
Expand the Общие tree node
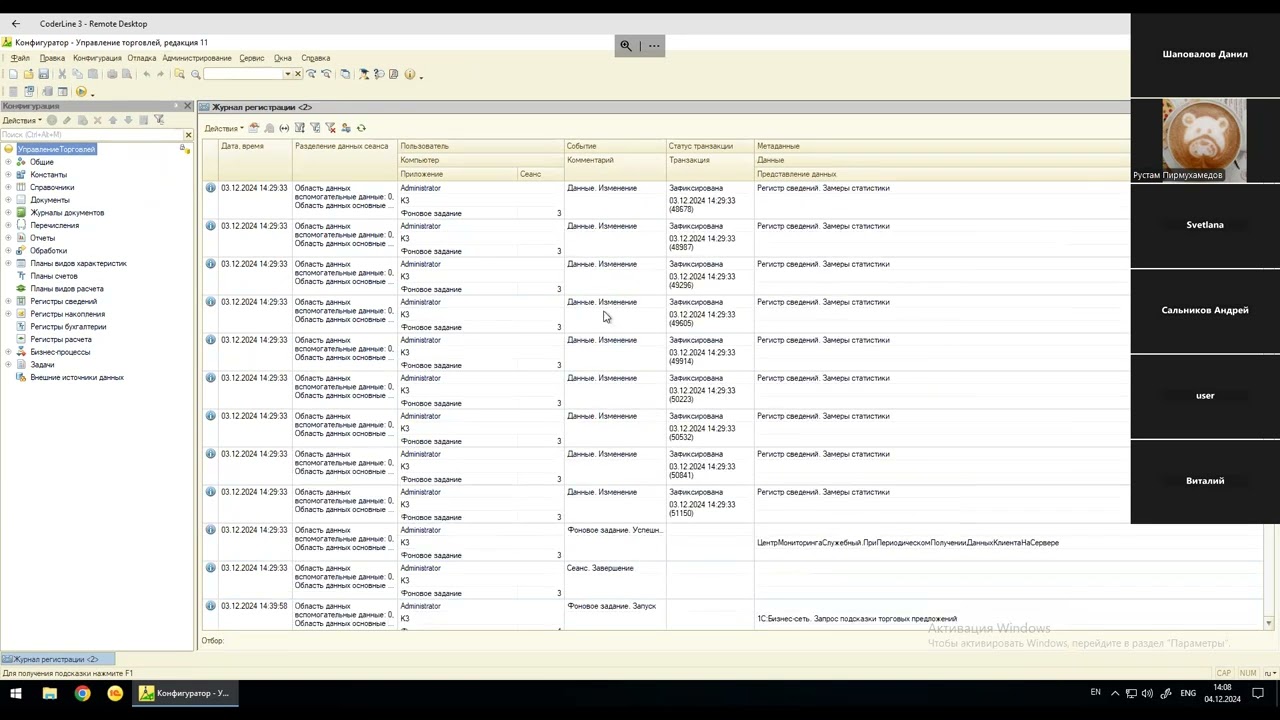pyautogui.click(x=8, y=162)
